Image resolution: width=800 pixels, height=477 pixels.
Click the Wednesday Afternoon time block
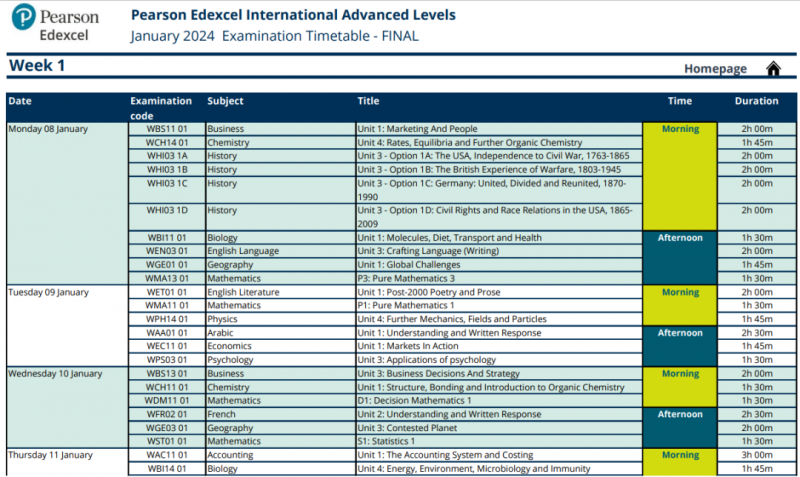coord(680,428)
